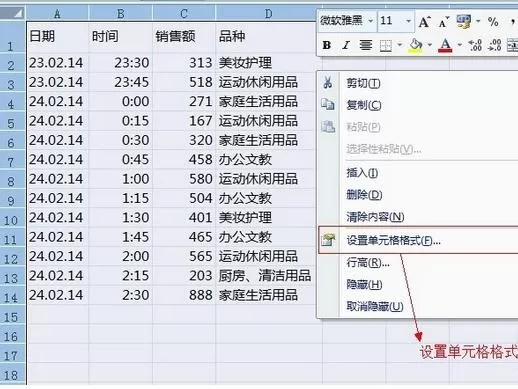Click the scissors icon beside 剪切

(328, 82)
